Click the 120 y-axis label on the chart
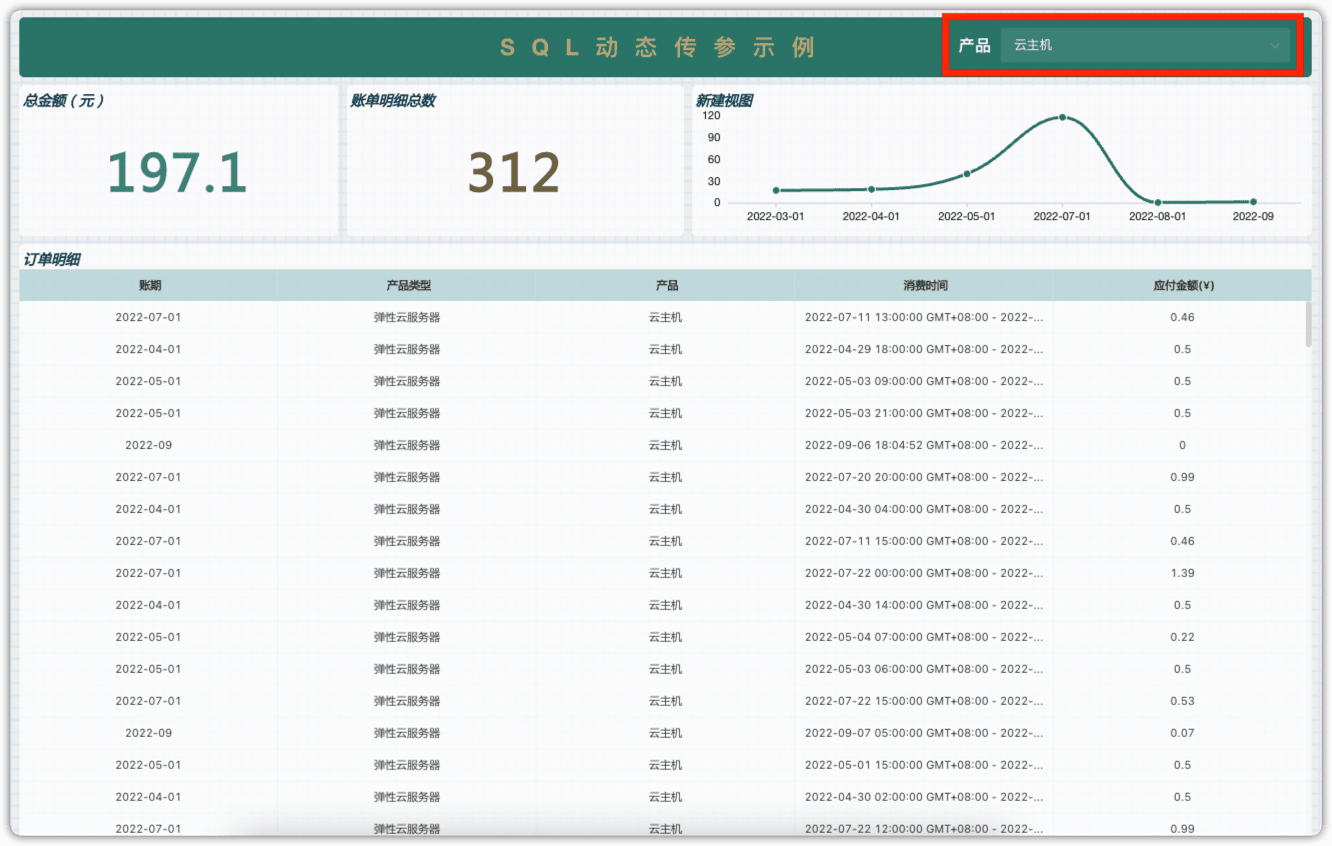 (x=710, y=115)
